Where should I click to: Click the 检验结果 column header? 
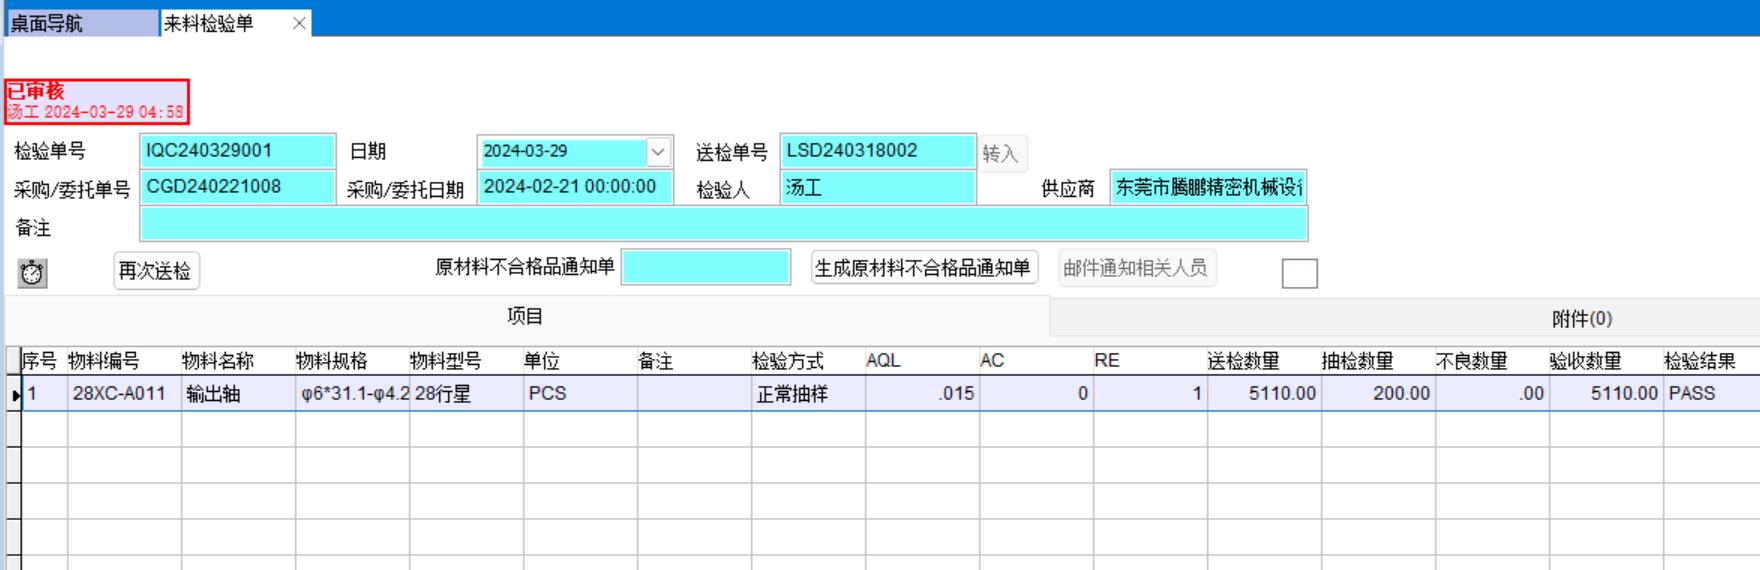[1699, 361]
